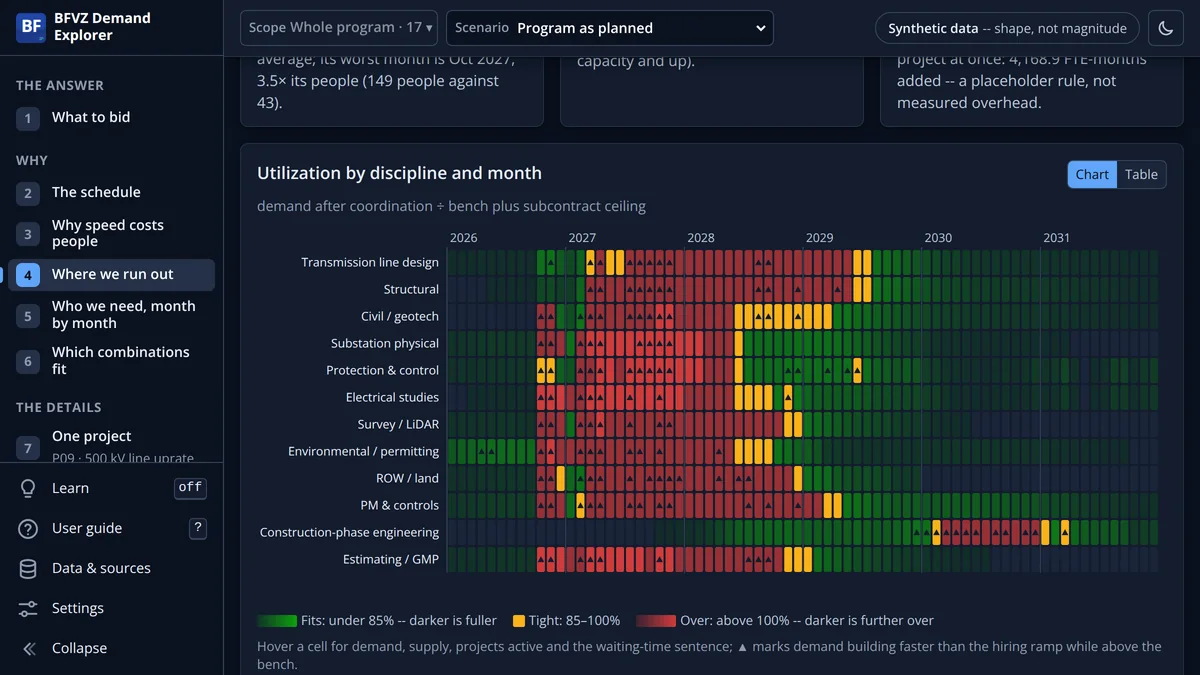Collapse the sidebar

(112, 648)
